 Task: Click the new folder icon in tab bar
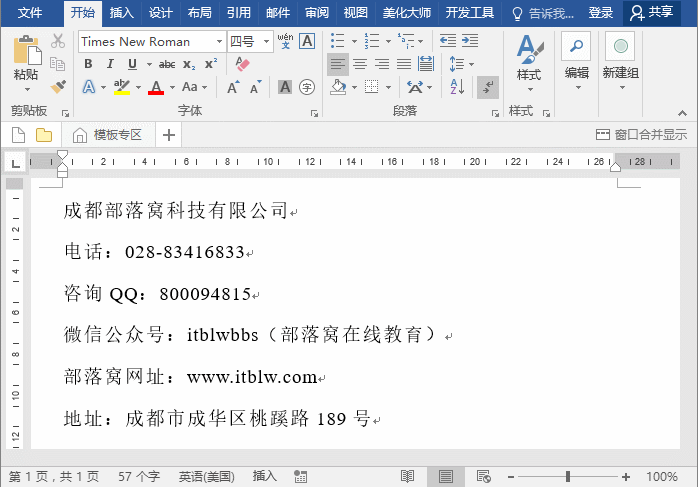[x=43, y=135]
